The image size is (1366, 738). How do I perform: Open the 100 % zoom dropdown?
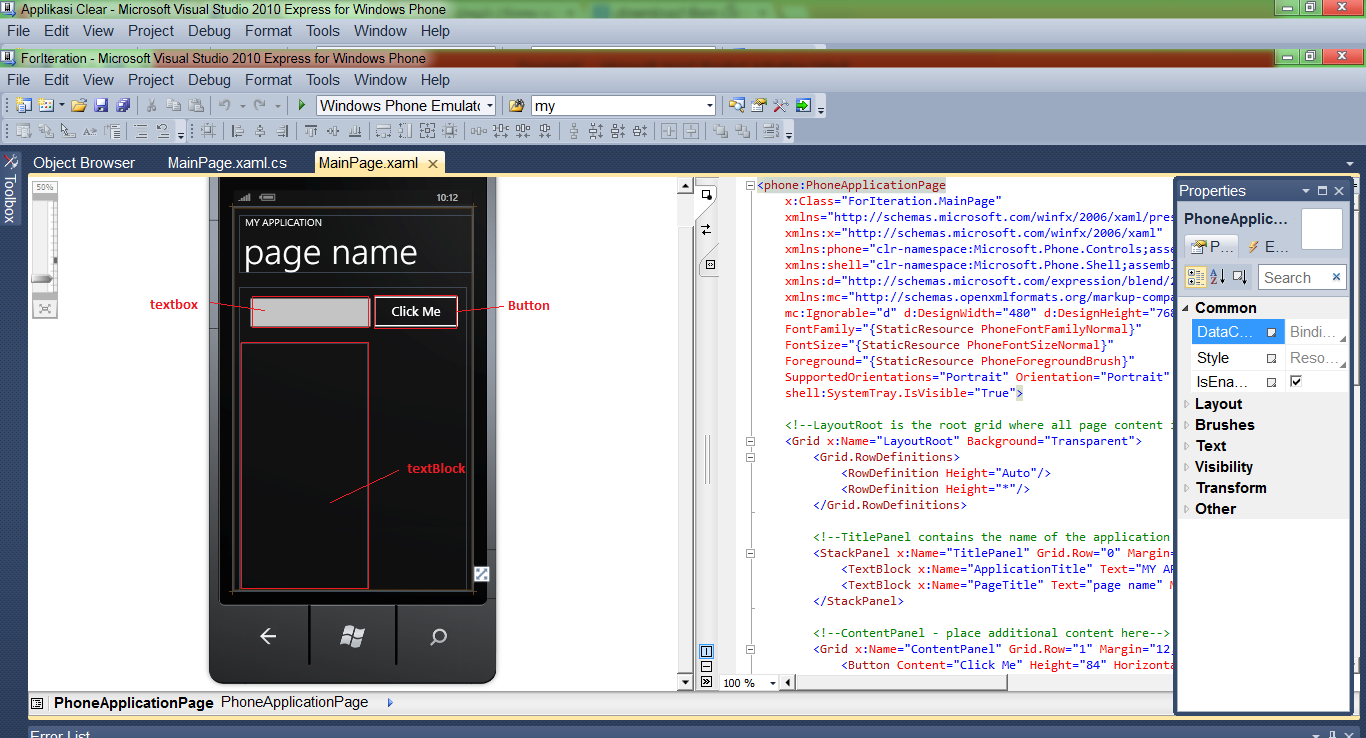pos(774,683)
